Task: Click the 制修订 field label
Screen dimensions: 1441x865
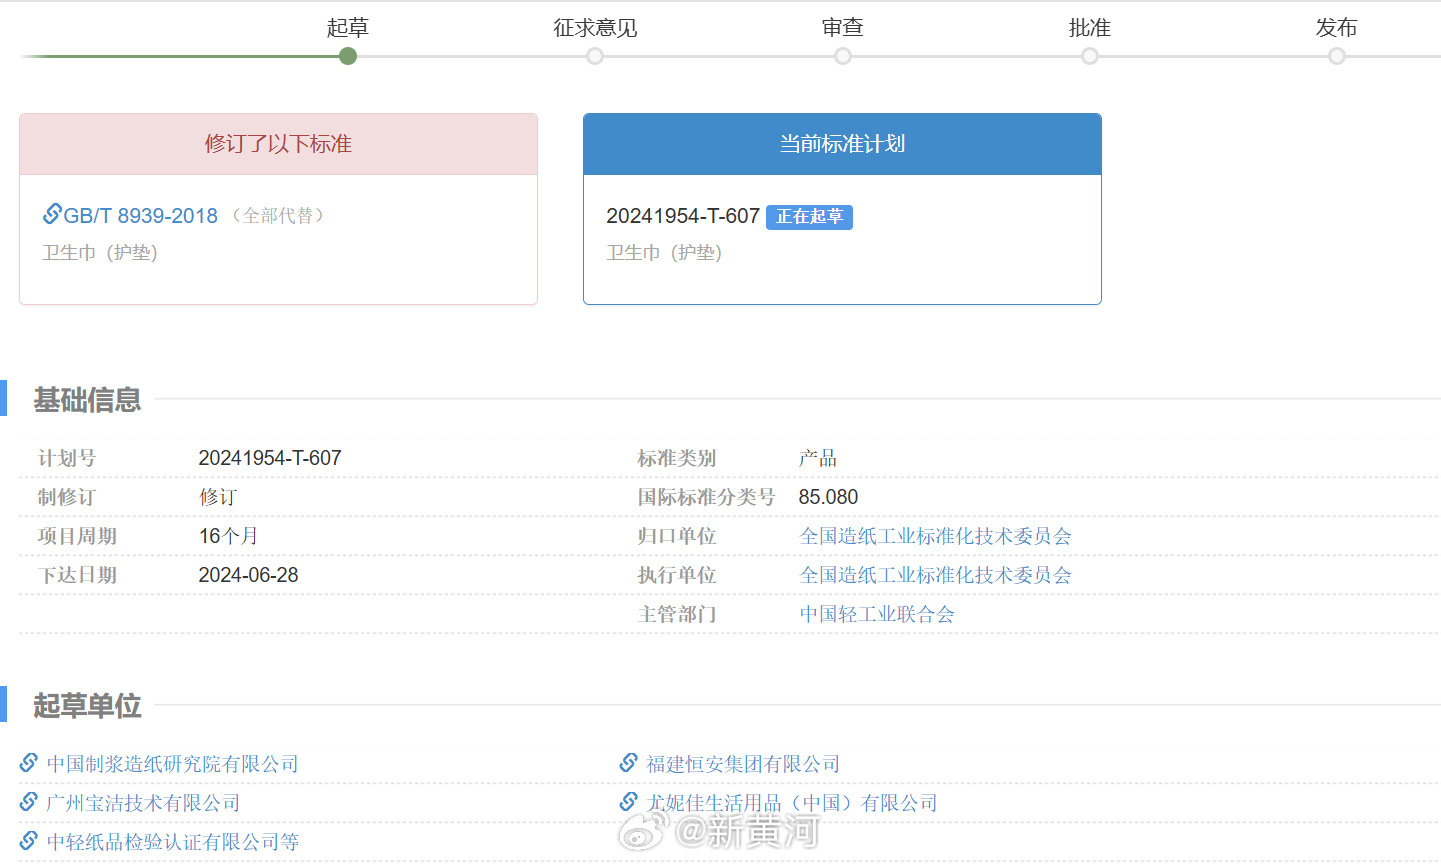Action: pyautogui.click(x=67, y=497)
